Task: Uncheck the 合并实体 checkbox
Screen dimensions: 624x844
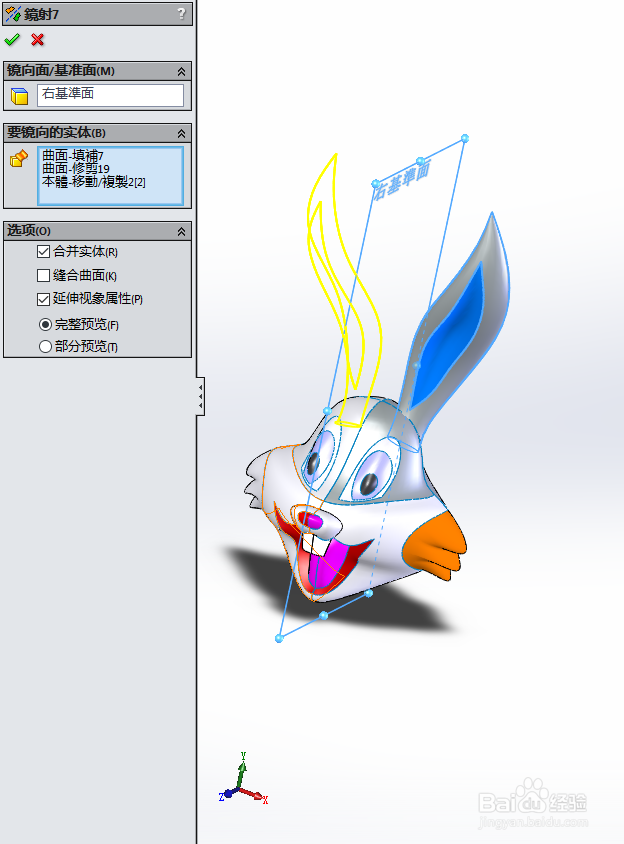Action: tap(44, 251)
